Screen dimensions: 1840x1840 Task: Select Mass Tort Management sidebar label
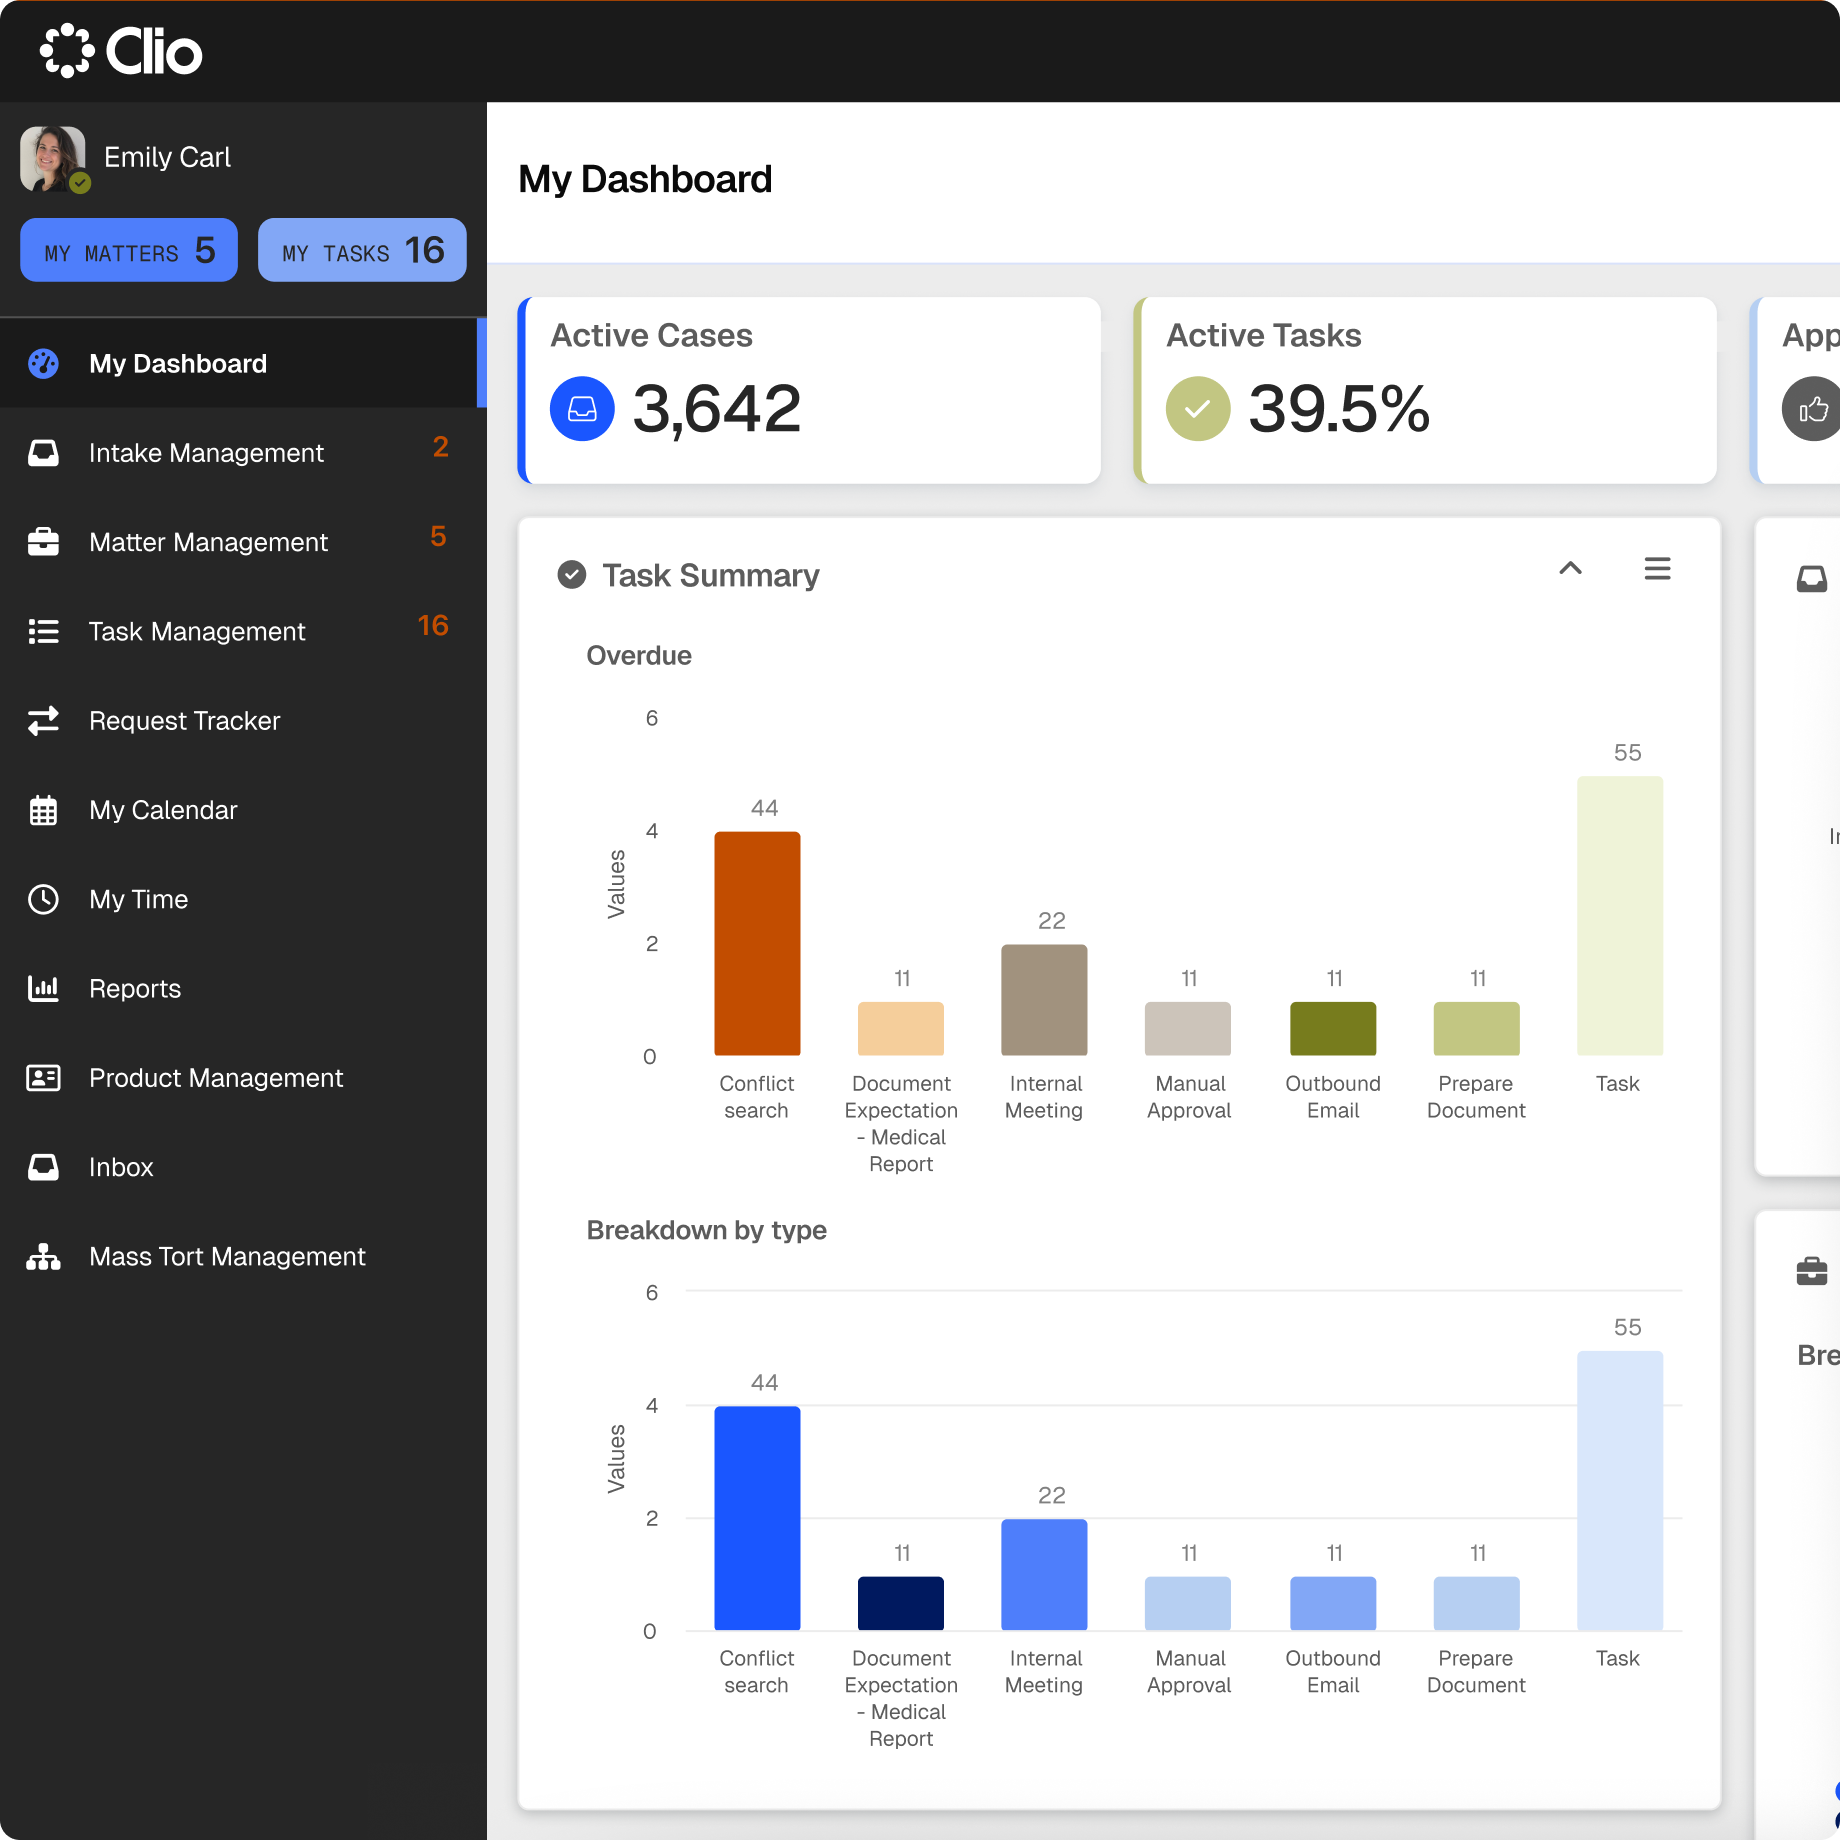click(x=227, y=1256)
